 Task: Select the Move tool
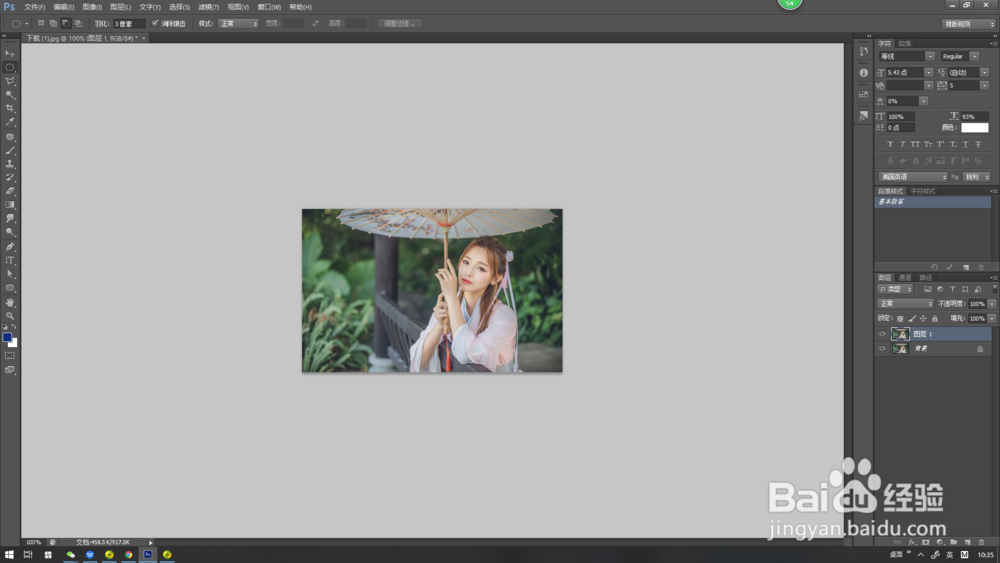[10, 54]
